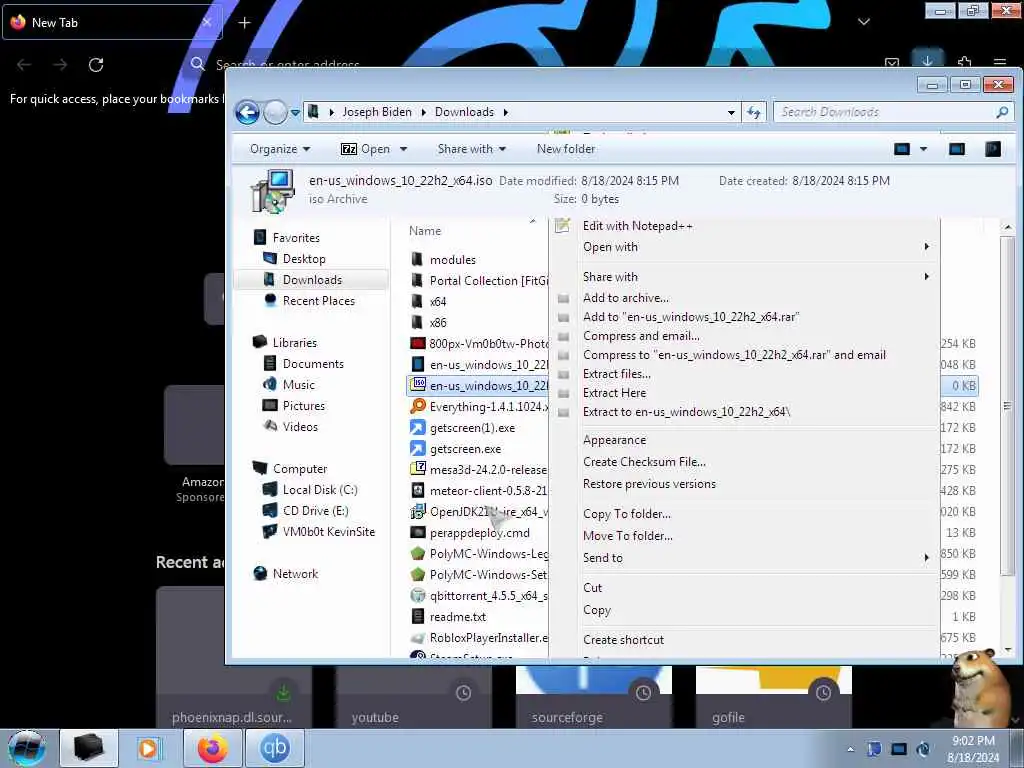Screen dimensions: 1024x768
Task: Click the Windows Start orb
Action: (x=26, y=748)
